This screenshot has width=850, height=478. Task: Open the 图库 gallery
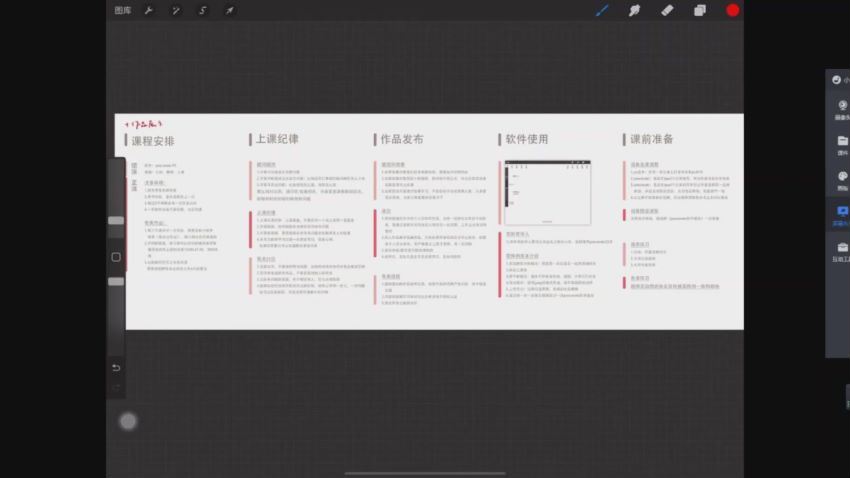[123, 10]
